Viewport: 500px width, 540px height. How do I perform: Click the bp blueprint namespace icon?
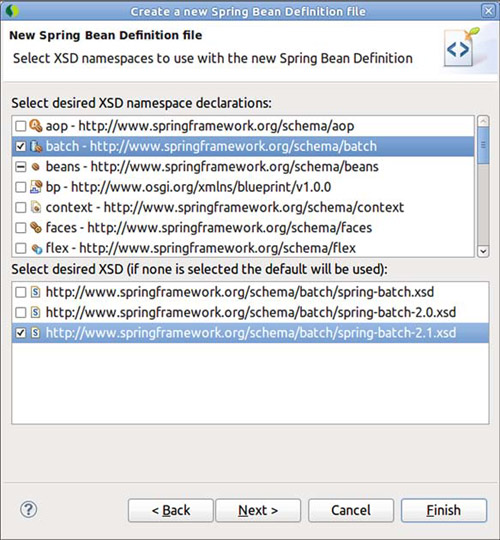point(36,187)
